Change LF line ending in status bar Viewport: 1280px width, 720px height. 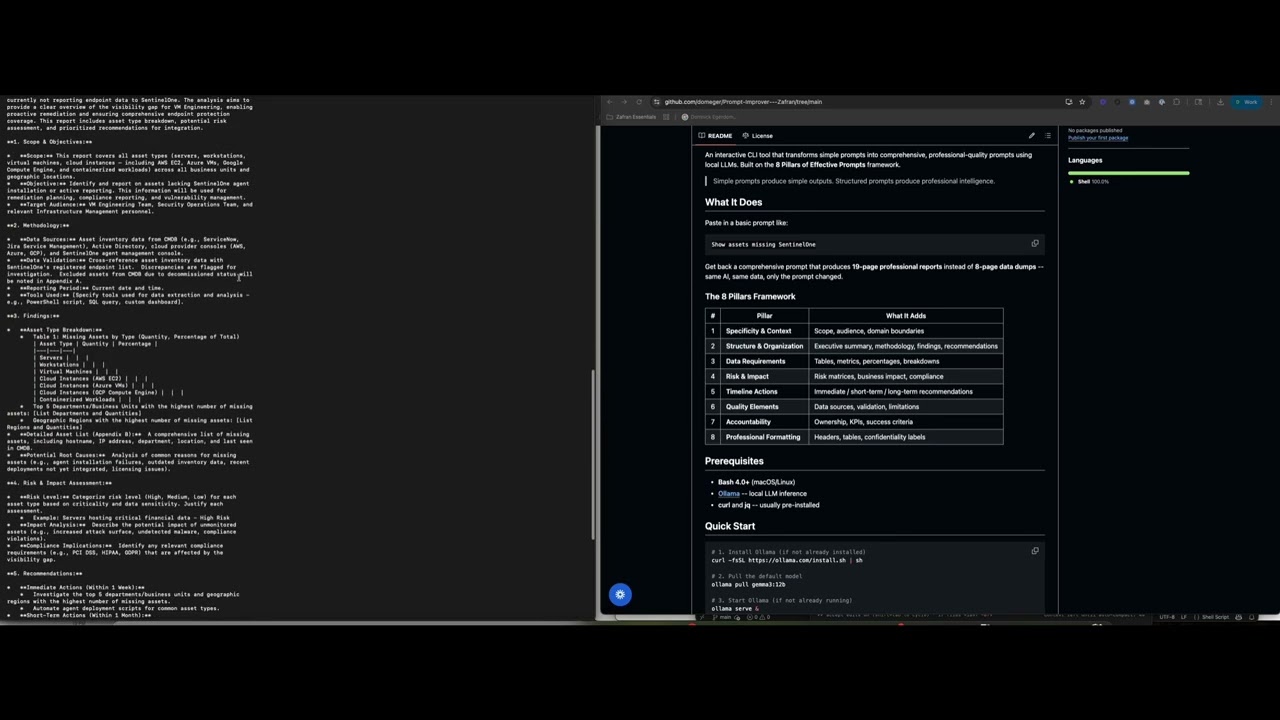(x=1184, y=617)
